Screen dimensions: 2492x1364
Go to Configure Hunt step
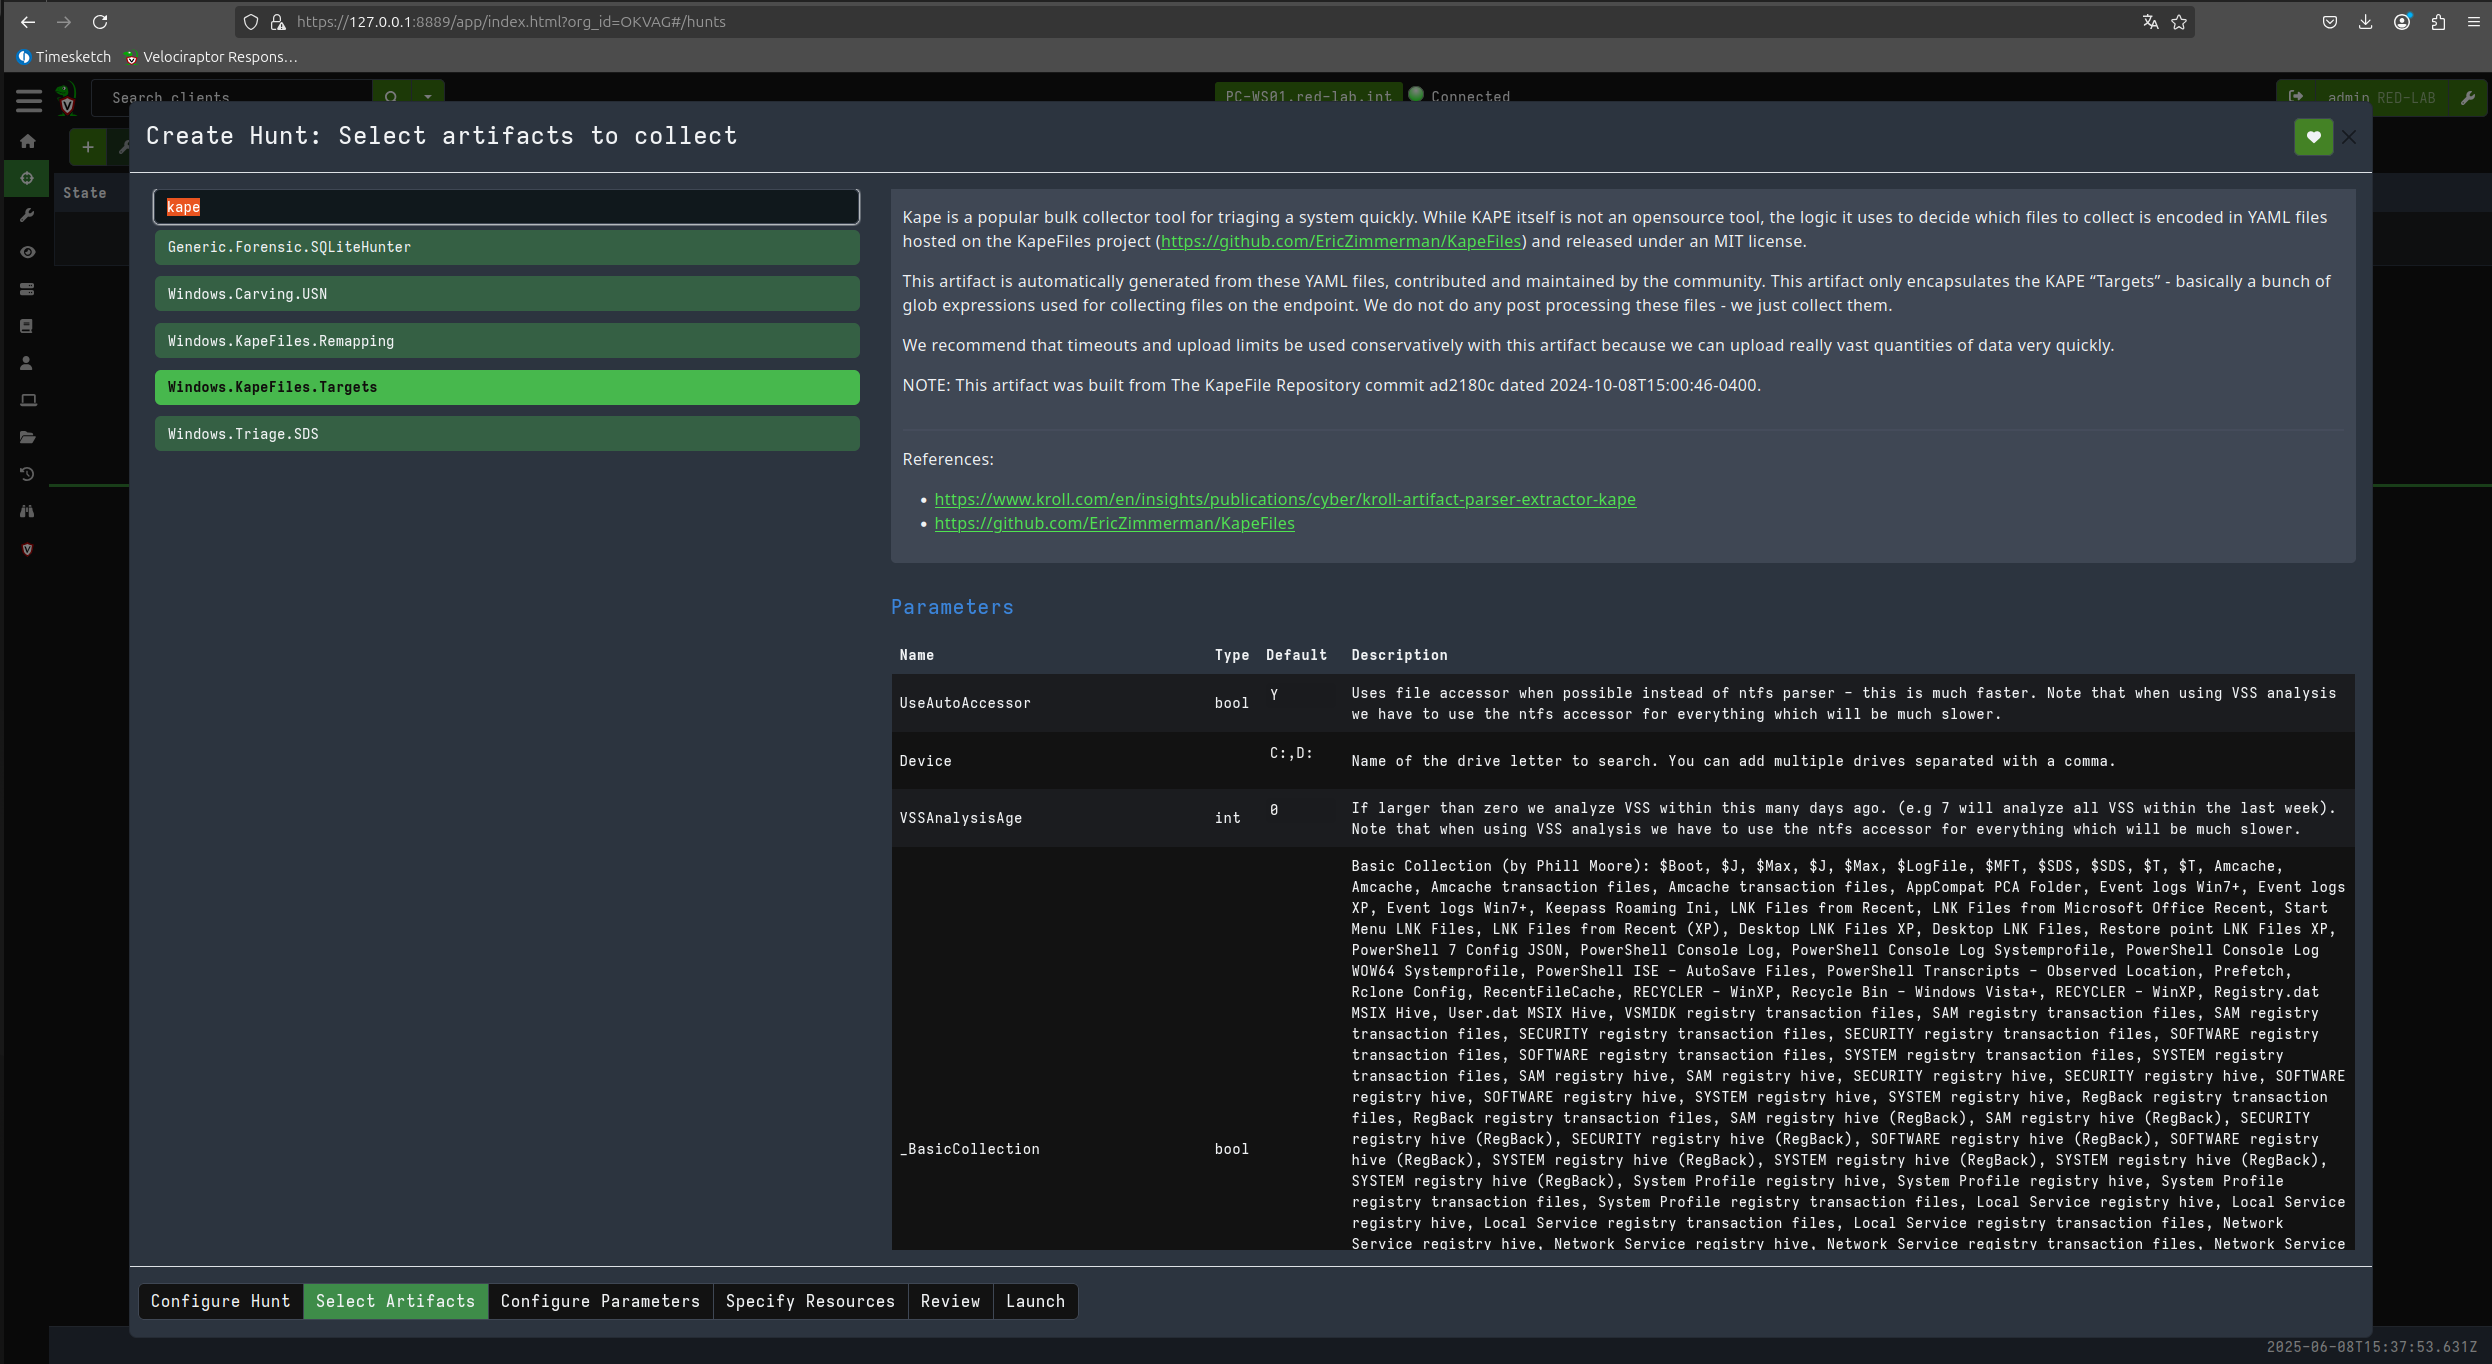(x=221, y=1301)
